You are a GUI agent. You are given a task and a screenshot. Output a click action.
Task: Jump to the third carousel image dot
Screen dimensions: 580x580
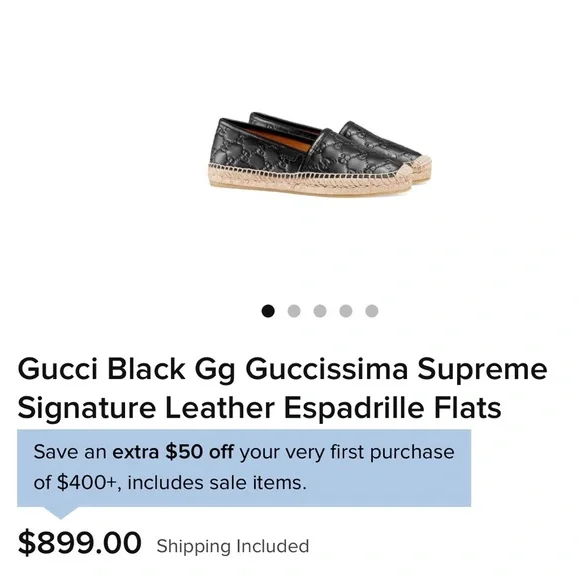pyautogui.click(x=320, y=311)
